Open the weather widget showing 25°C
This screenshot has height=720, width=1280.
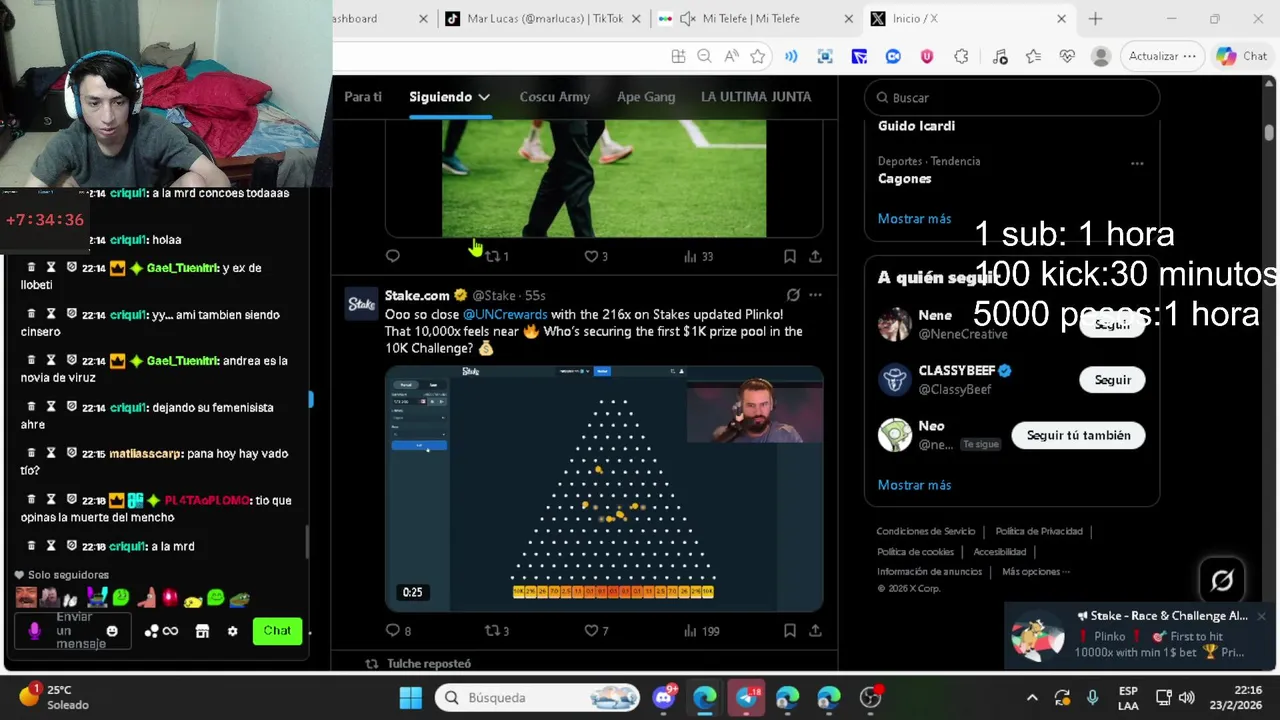(x=54, y=697)
